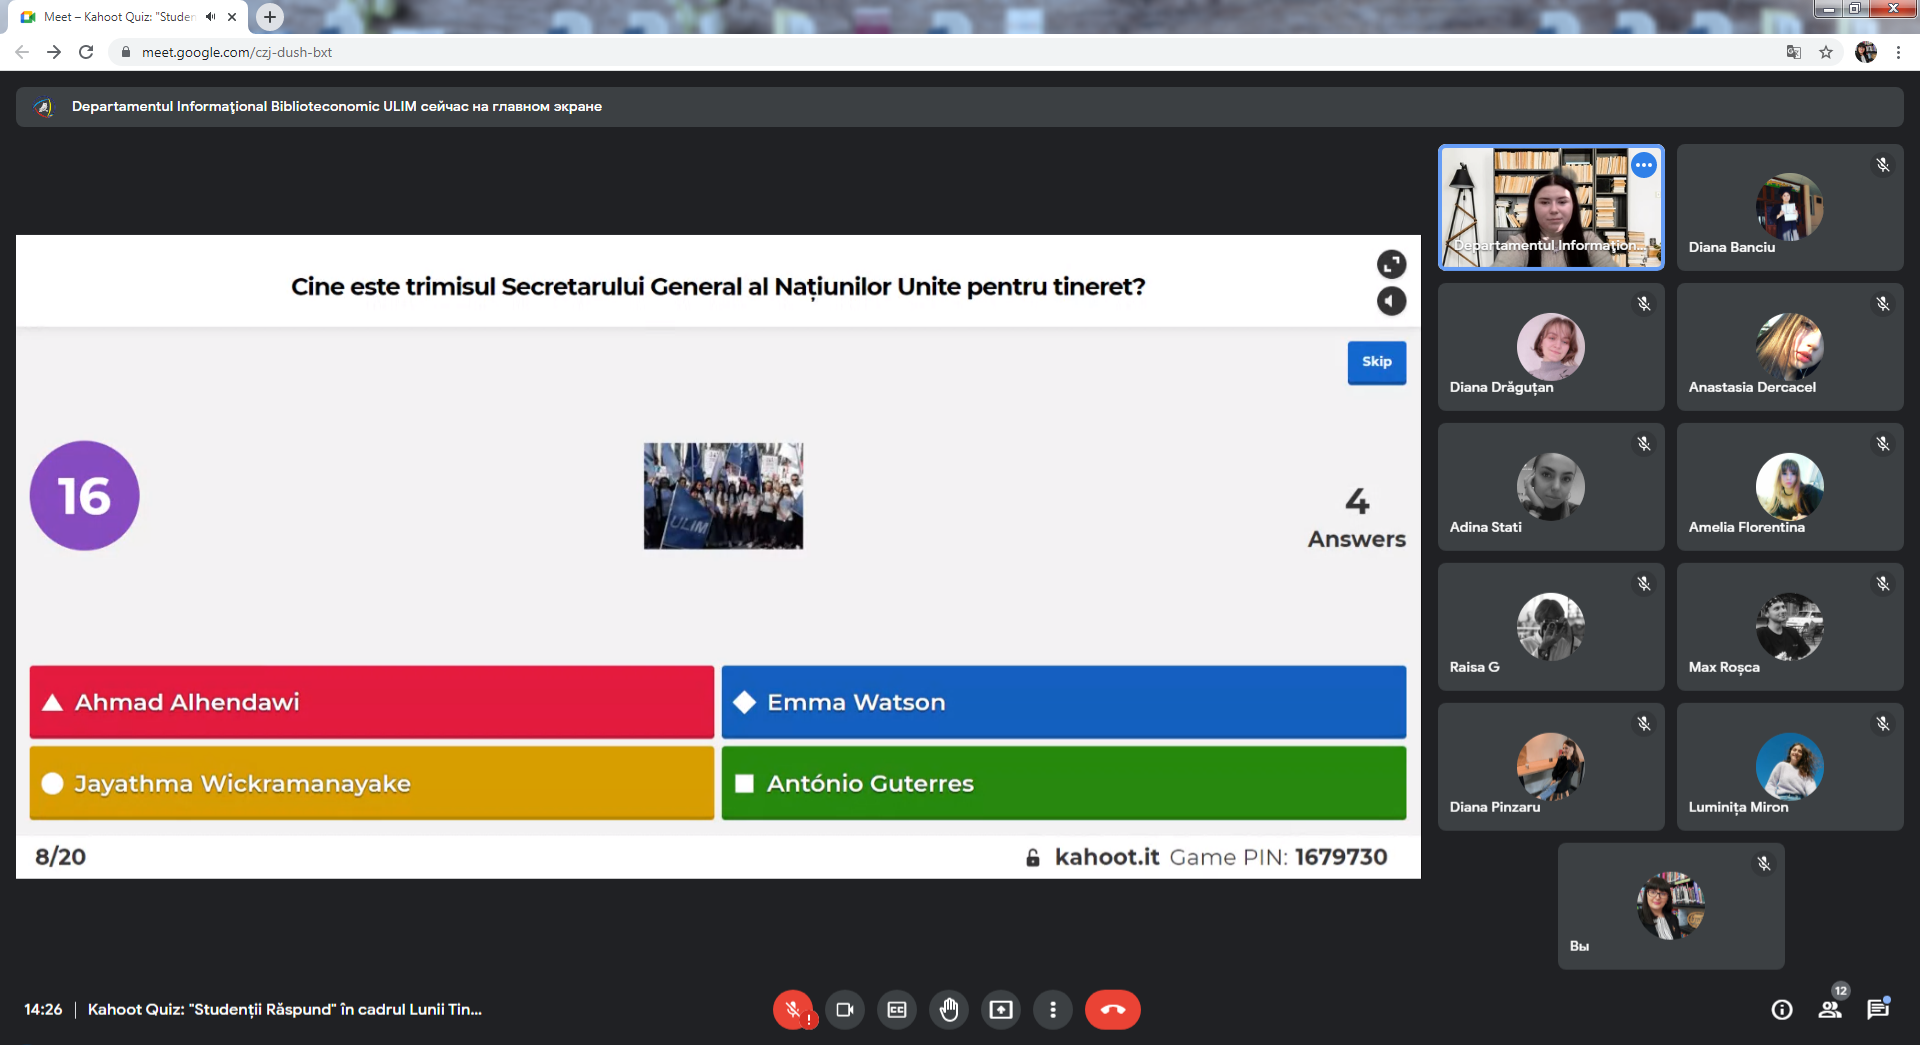Select Raisa G's avatar
The image size is (1920, 1045).
point(1551,627)
